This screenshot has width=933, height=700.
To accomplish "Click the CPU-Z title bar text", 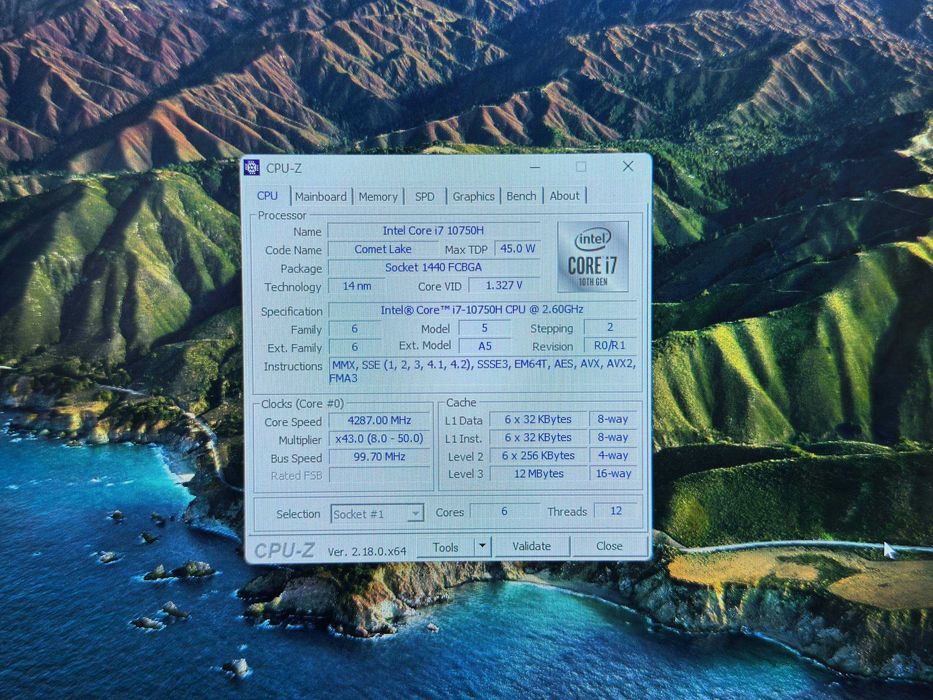I will [x=284, y=168].
